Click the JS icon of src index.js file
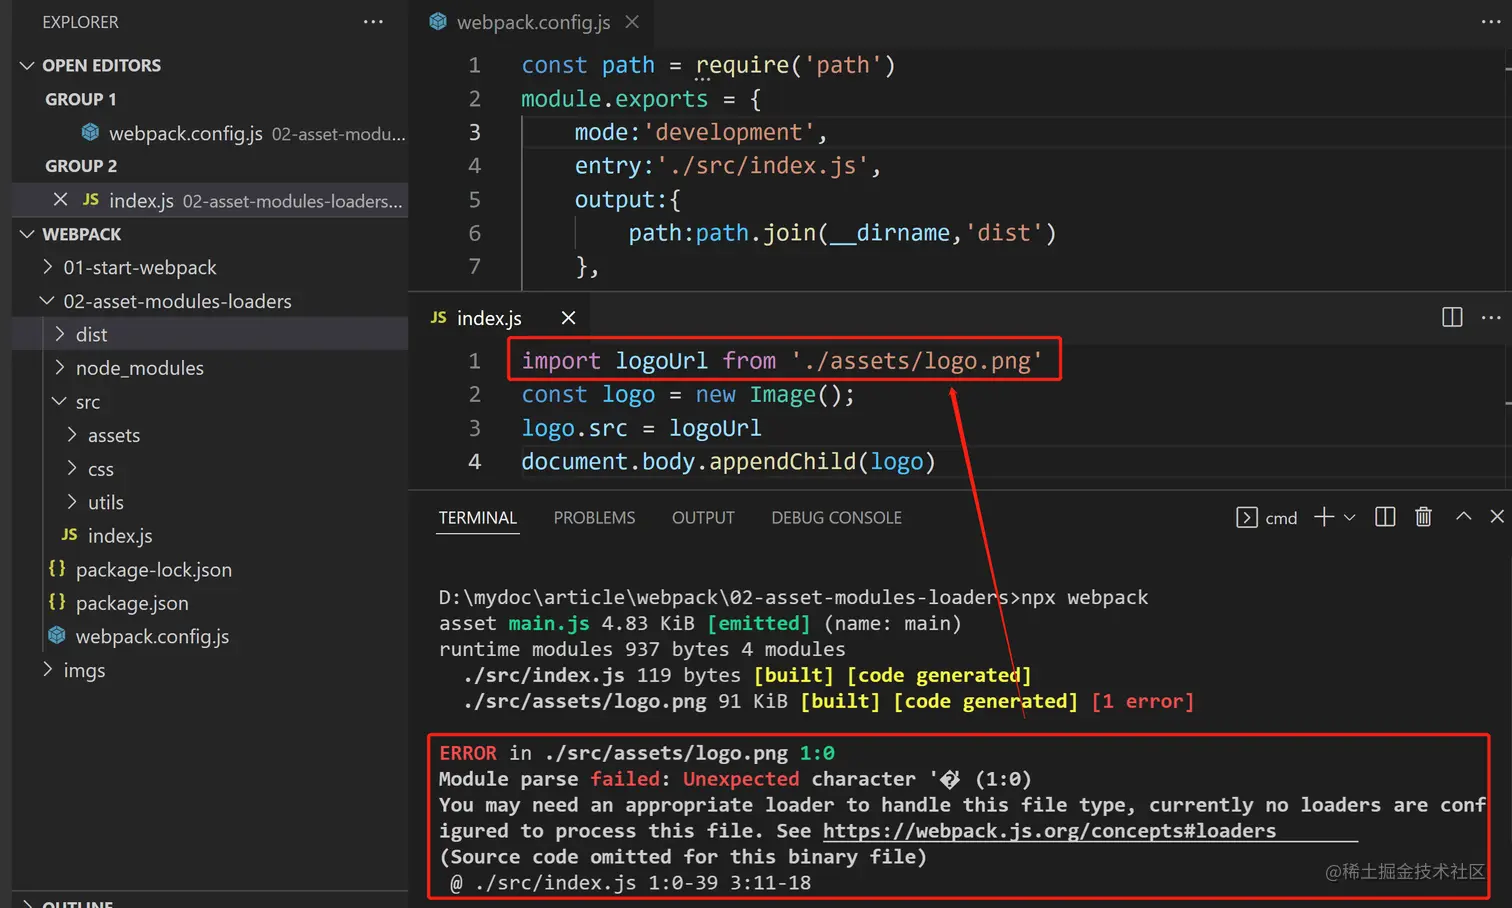Image resolution: width=1512 pixels, height=908 pixels. click(x=69, y=535)
